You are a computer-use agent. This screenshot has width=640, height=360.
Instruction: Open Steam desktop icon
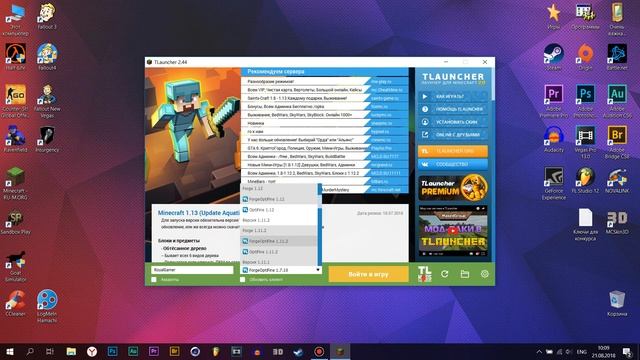point(553,58)
